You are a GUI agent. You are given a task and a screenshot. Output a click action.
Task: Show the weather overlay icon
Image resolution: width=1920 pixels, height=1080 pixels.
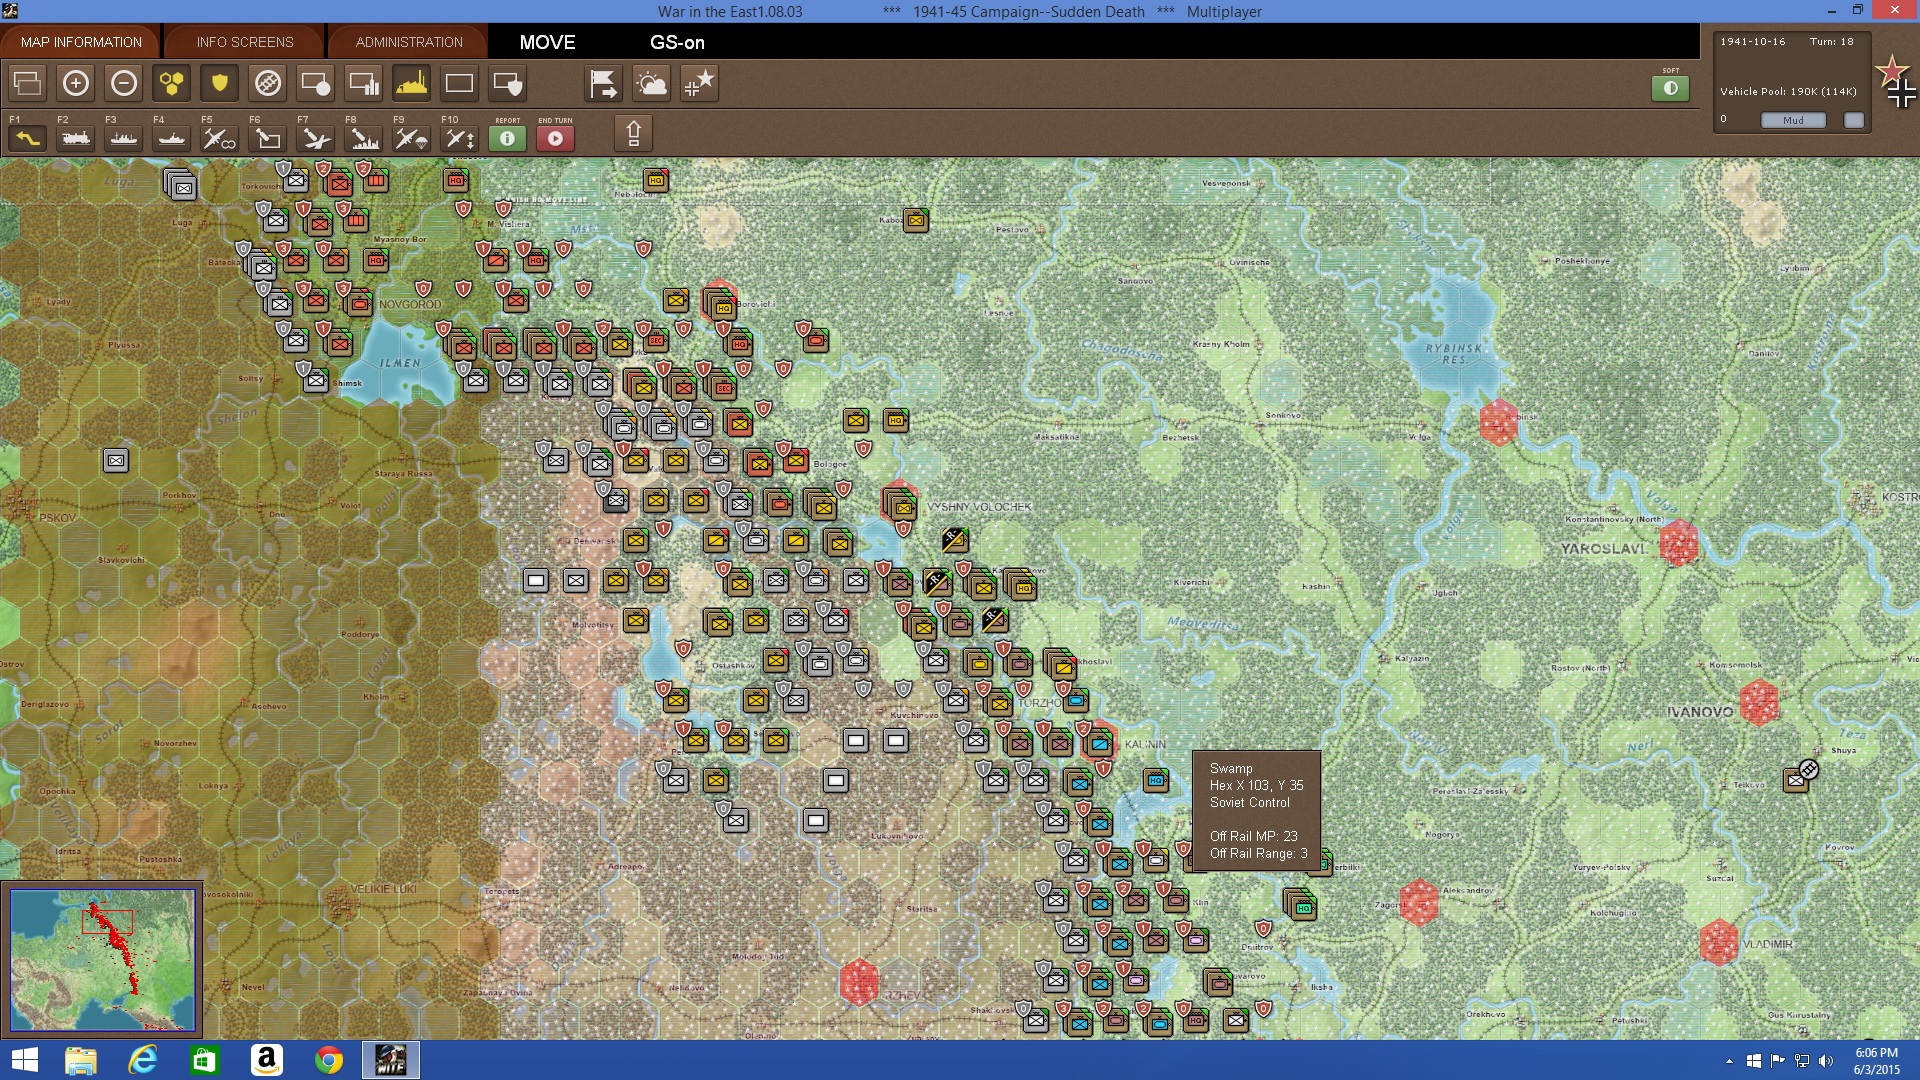652,83
